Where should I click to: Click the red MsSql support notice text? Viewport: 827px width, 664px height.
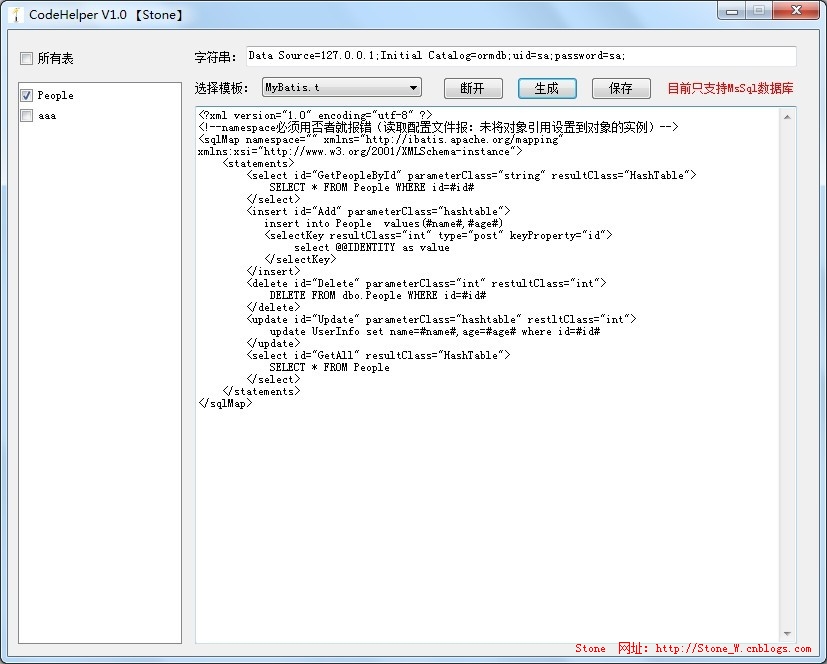(731, 88)
